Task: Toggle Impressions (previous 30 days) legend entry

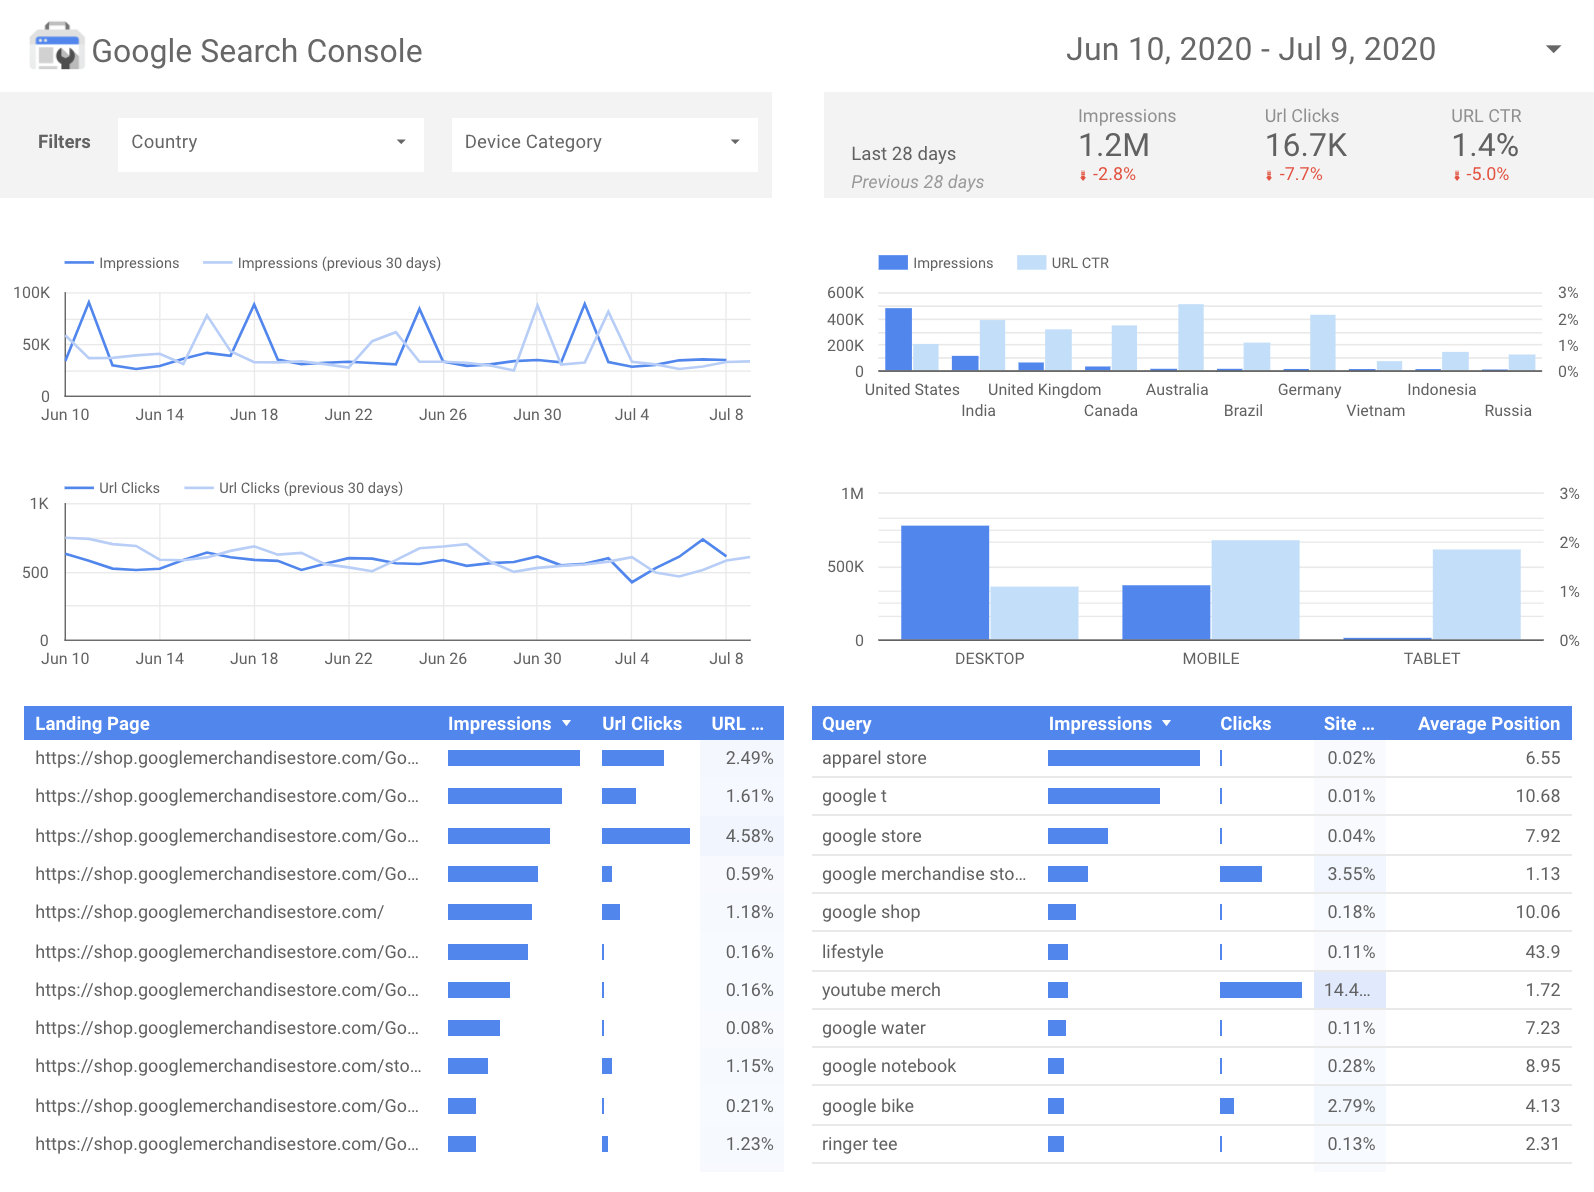Action: point(322,263)
